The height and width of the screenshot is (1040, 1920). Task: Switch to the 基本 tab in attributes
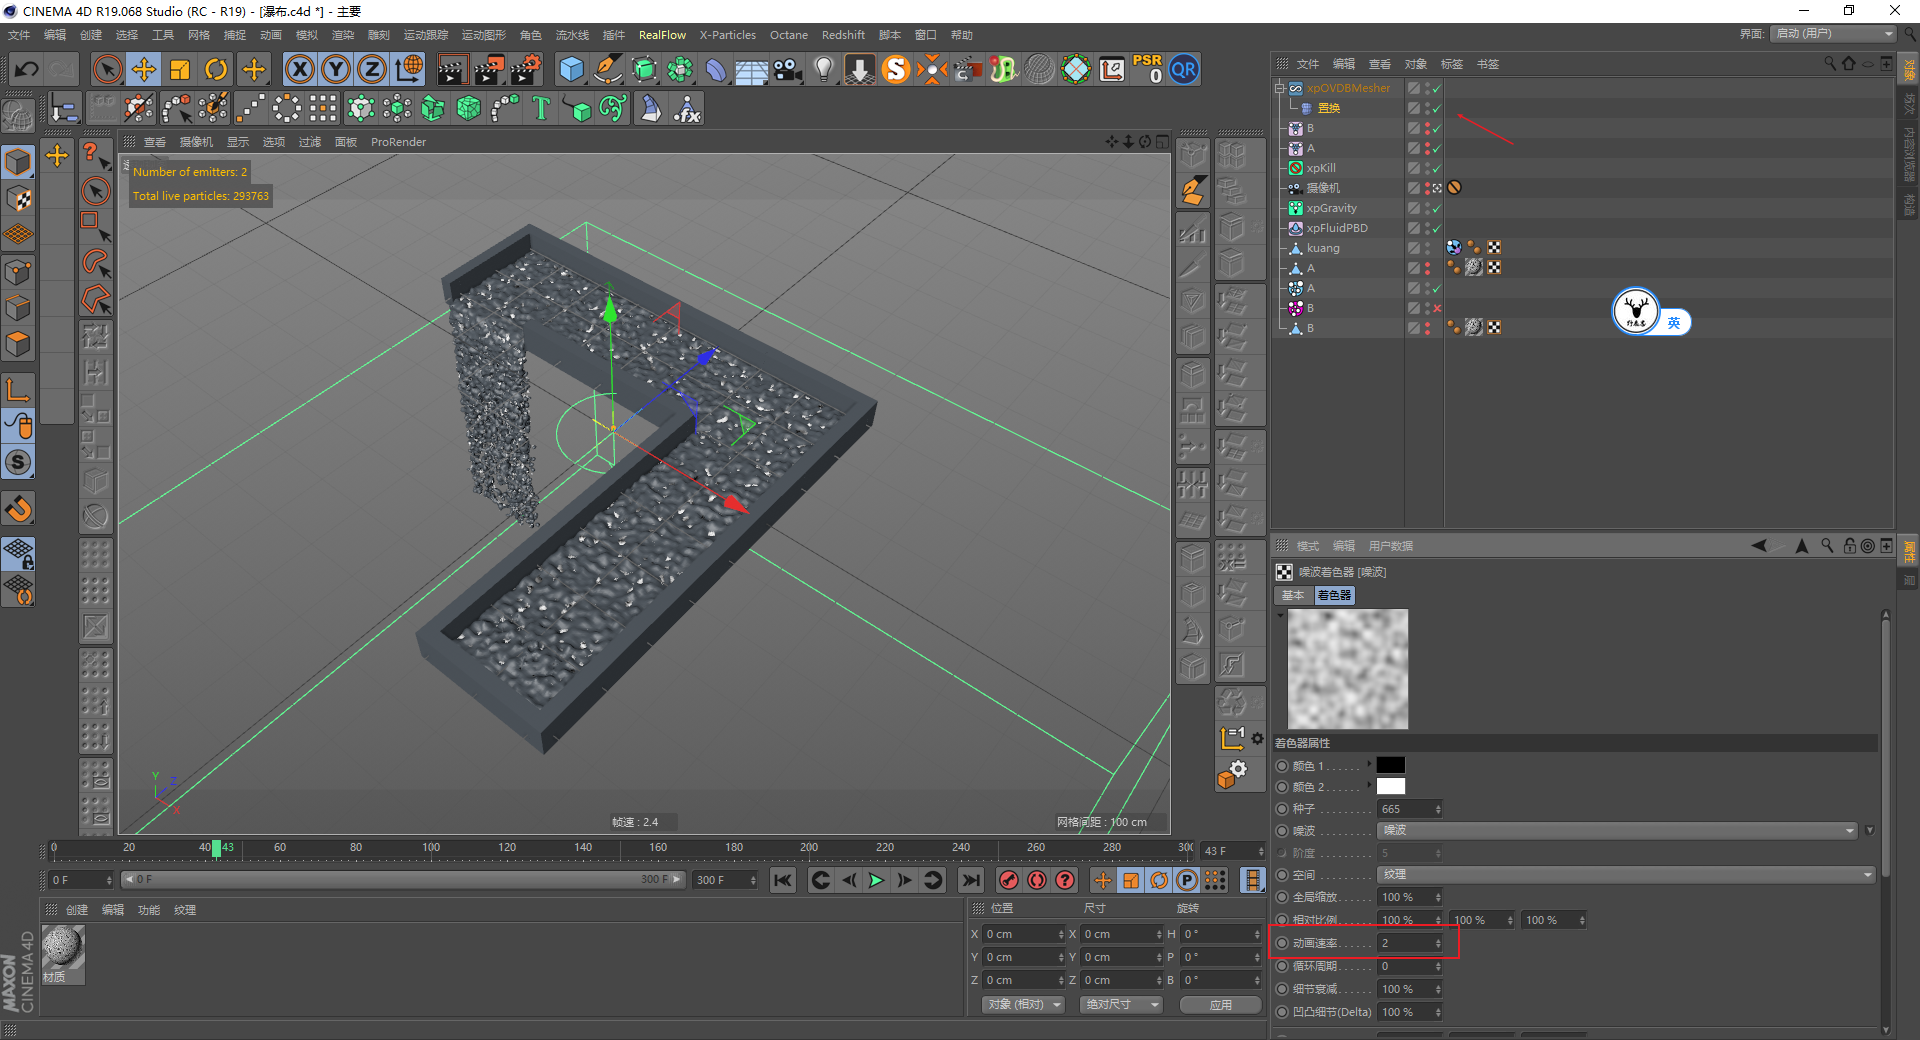tap(1293, 595)
